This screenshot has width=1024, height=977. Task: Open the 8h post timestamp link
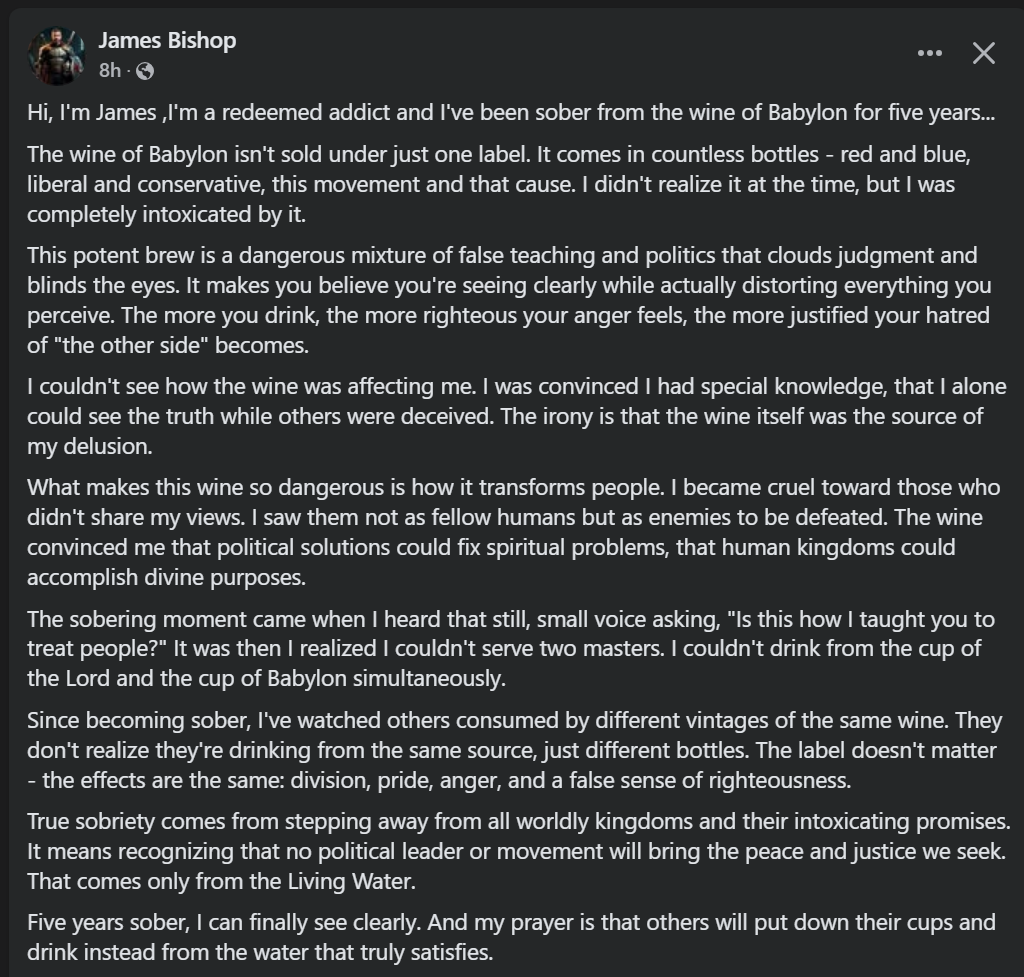point(109,71)
